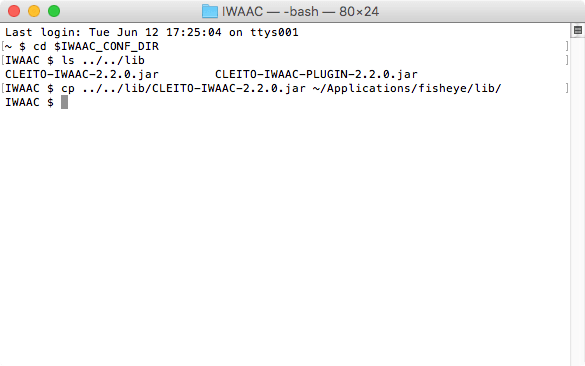Image resolution: width=585 pixels, height=366 pixels.
Task: Click the split pane icon above the scrollbar
Action: 578,31
